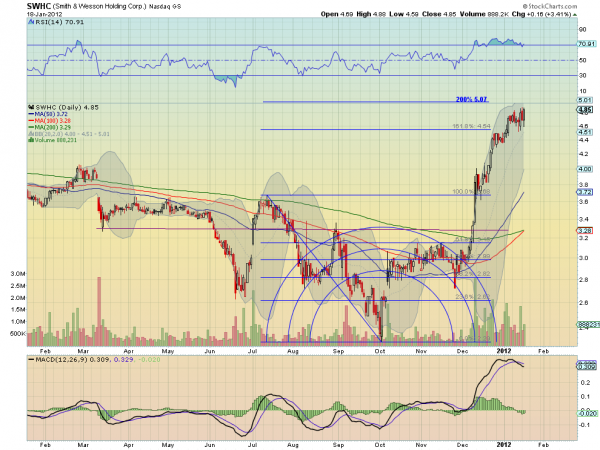
Task: Click the 161.8% 4.54 Fibonacci label
Action: [x=471, y=126]
